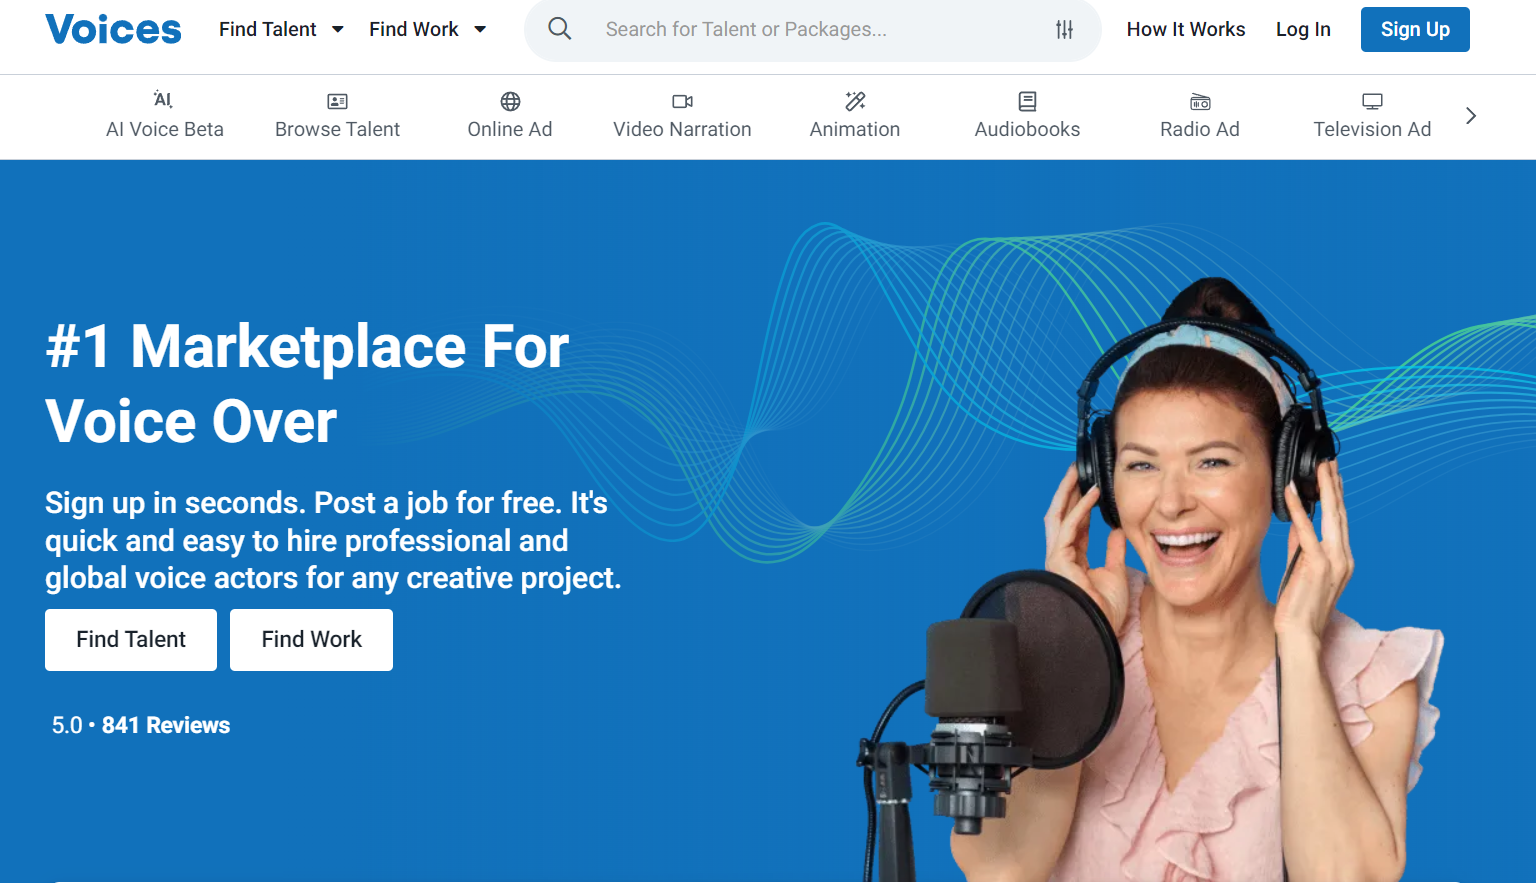Open How It Works page

point(1185,30)
